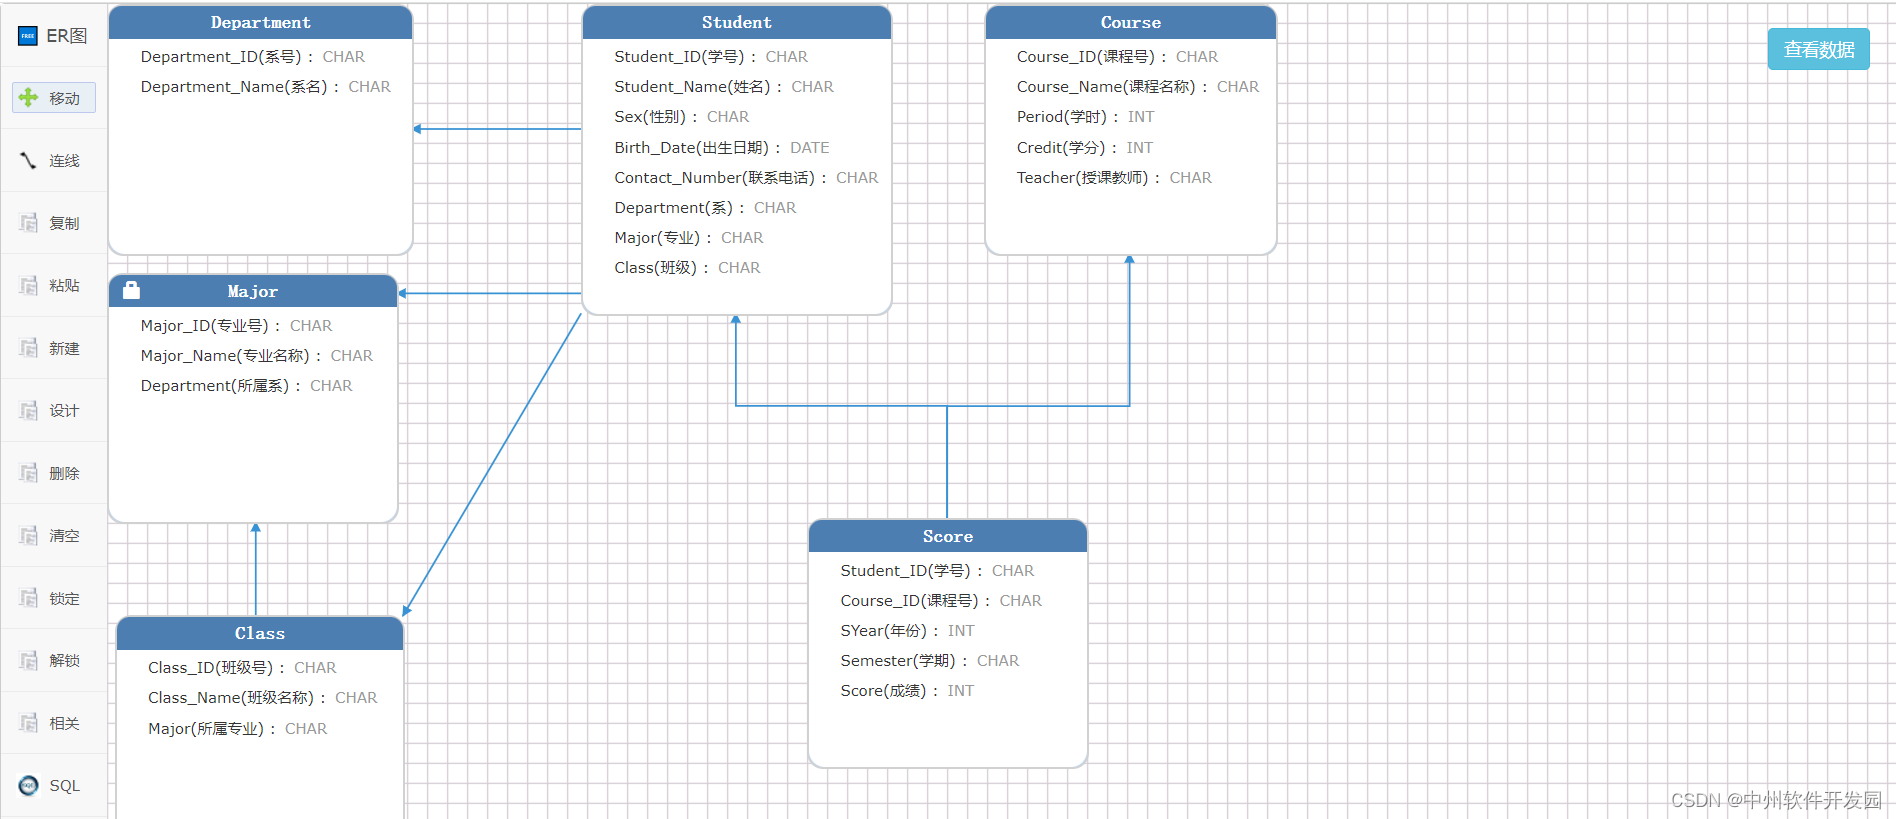Open 查看数据 view data button

(x=1818, y=49)
